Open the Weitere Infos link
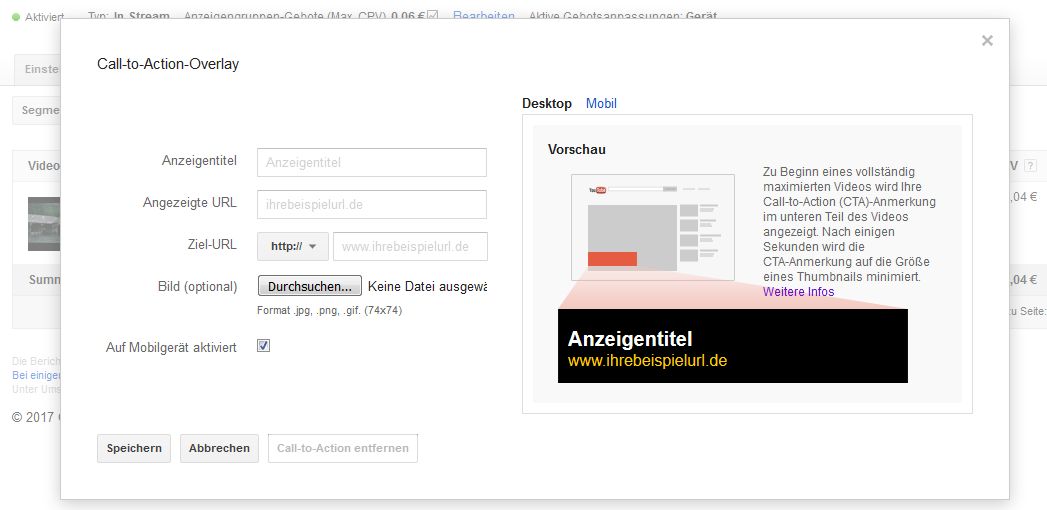The width and height of the screenshot is (1047, 510). (x=799, y=292)
